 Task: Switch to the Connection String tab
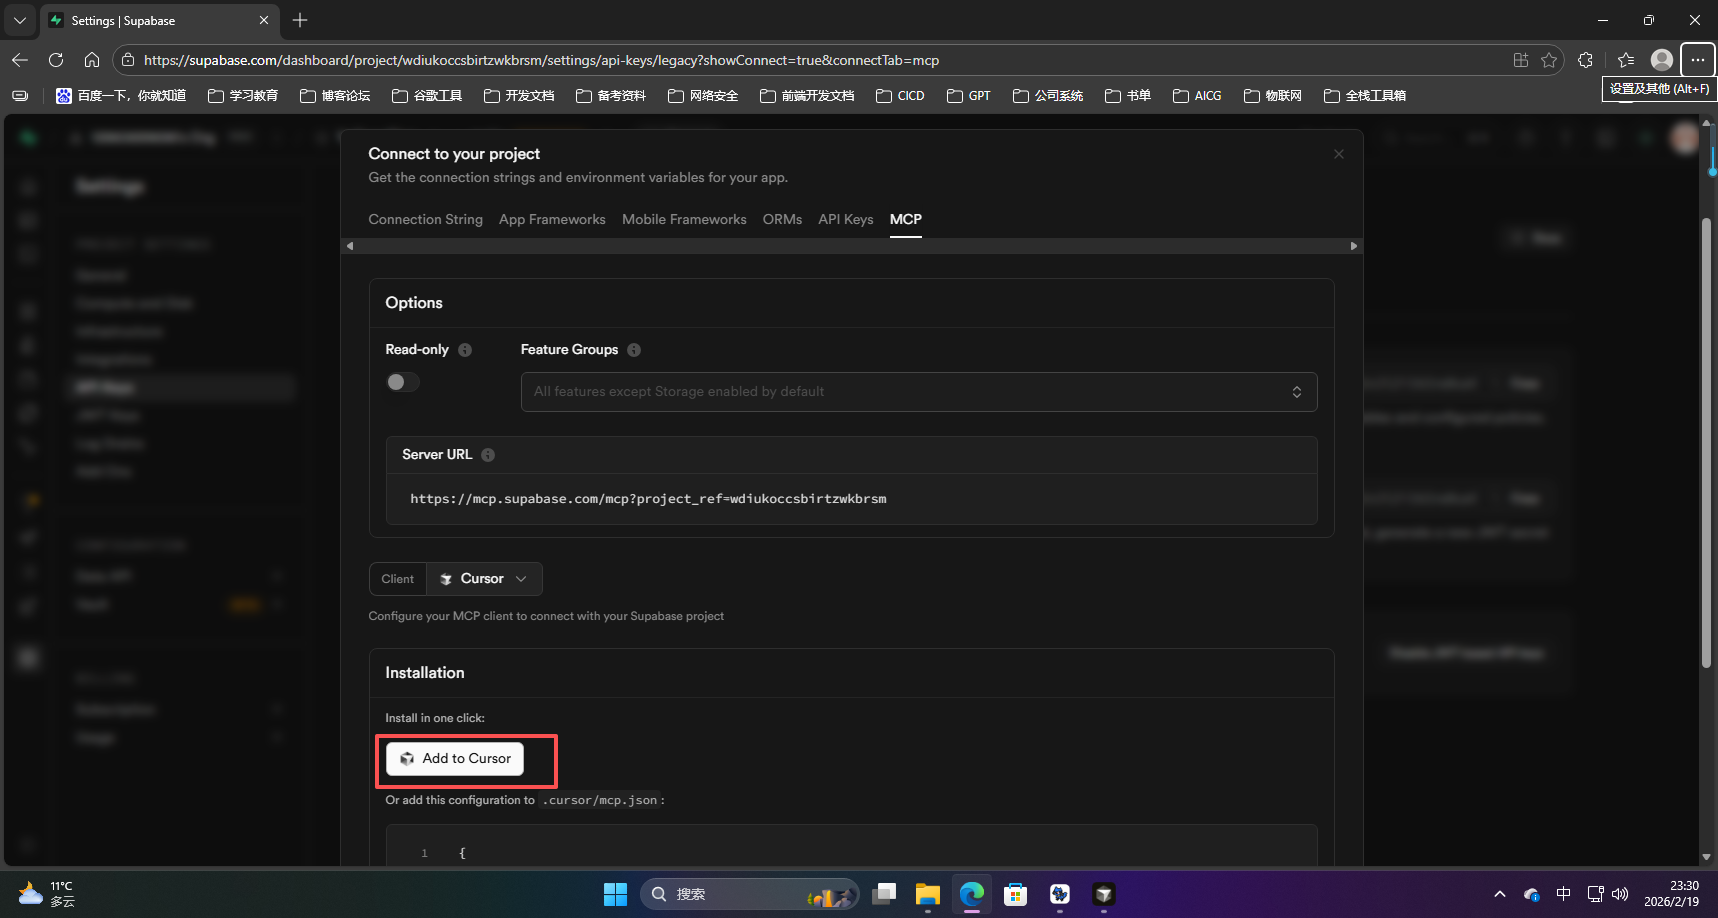point(425,219)
